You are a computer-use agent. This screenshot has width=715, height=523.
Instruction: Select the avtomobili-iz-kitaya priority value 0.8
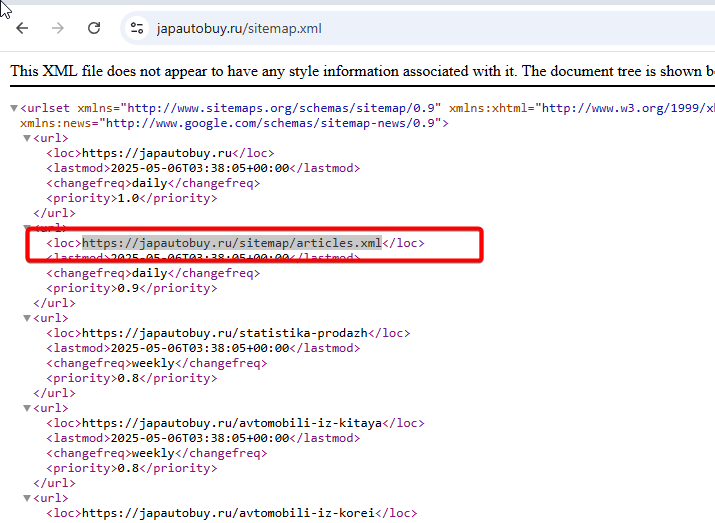click(128, 468)
